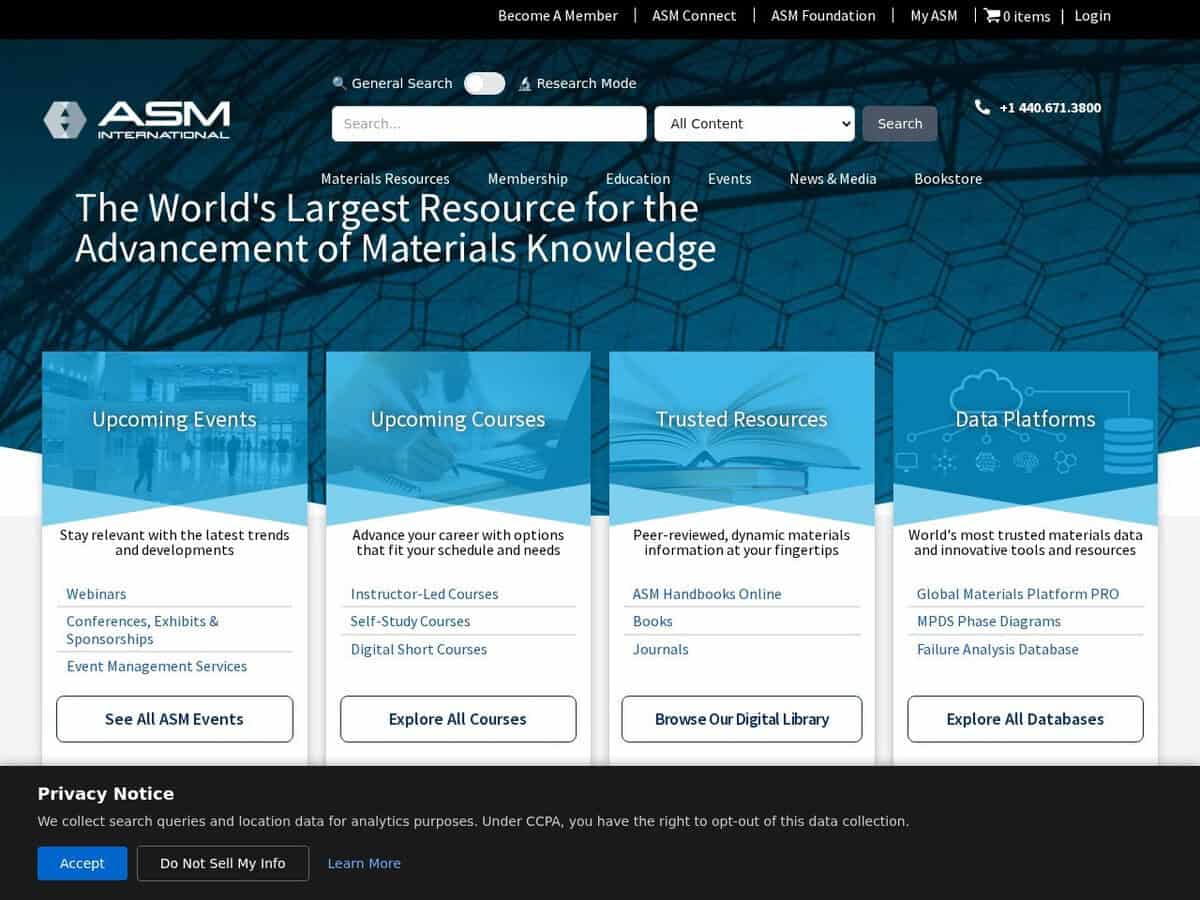The image size is (1200, 900).
Task: Open My ASM
Action: 934,16
